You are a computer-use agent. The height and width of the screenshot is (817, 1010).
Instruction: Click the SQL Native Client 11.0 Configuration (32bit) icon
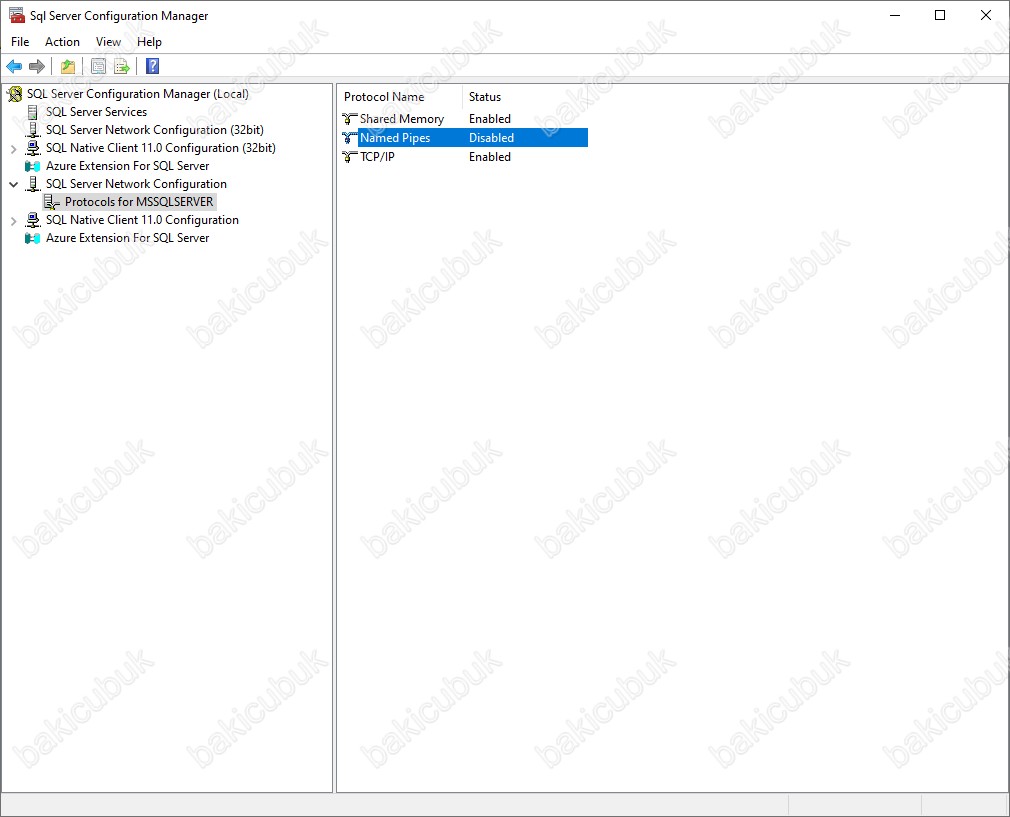click(x=33, y=148)
